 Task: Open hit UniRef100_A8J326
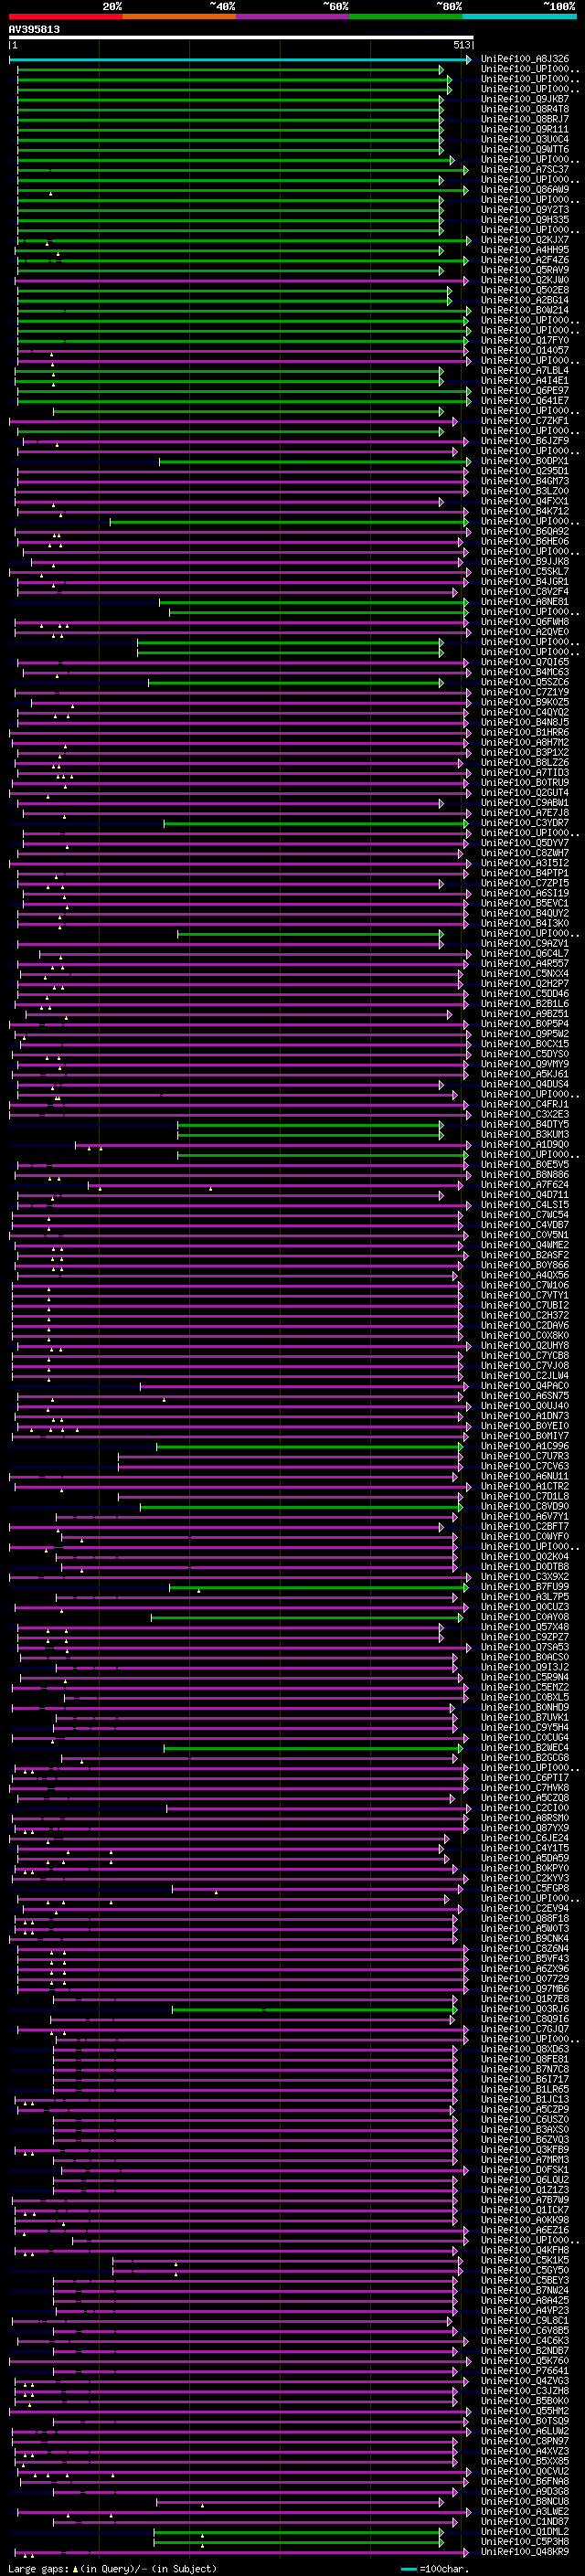(525, 59)
